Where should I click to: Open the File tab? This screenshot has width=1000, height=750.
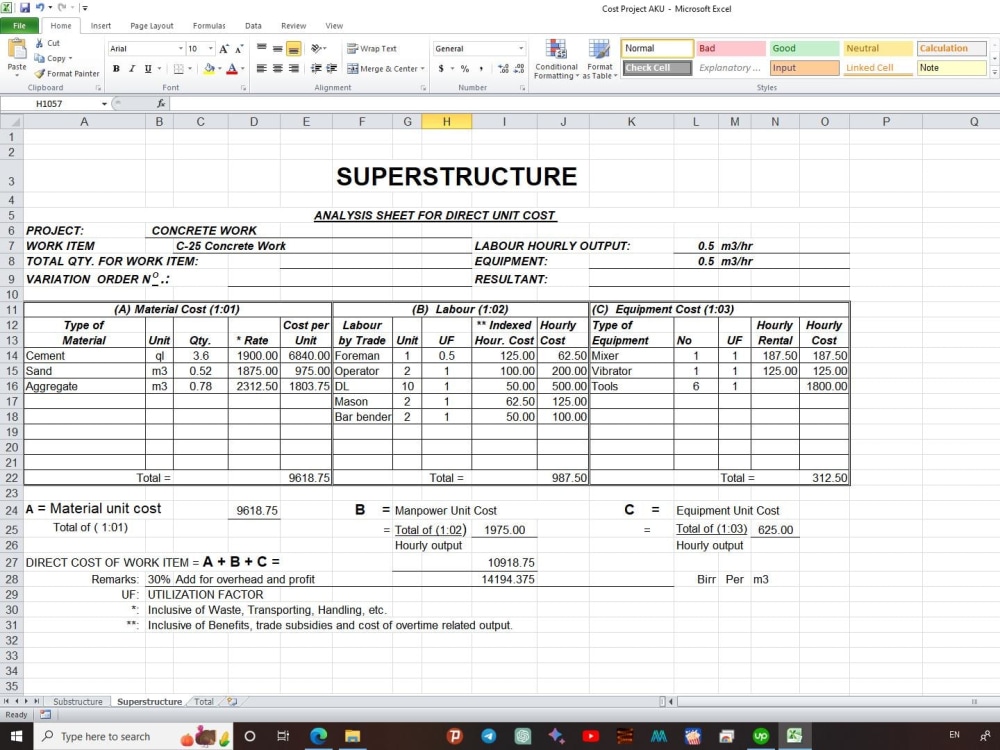point(19,26)
